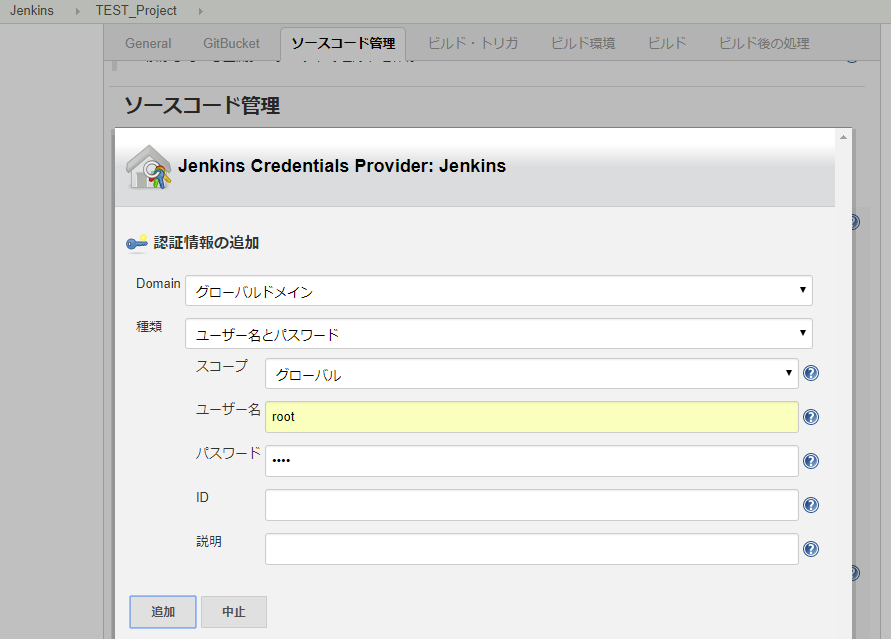Screen dimensions: 891x639
Task: Open help for the ユーザー名 field
Action: (811, 417)
